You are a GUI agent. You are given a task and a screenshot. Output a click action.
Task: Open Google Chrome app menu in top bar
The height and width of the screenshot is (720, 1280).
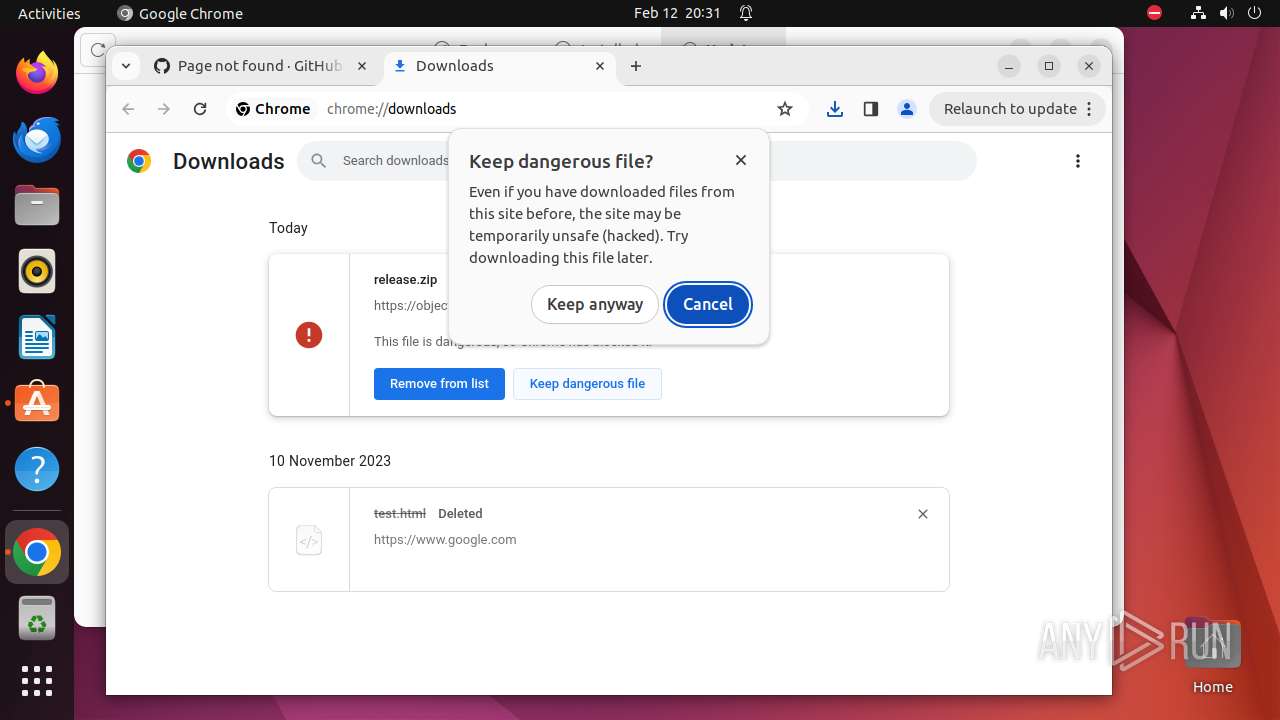(x=180, y=13)
